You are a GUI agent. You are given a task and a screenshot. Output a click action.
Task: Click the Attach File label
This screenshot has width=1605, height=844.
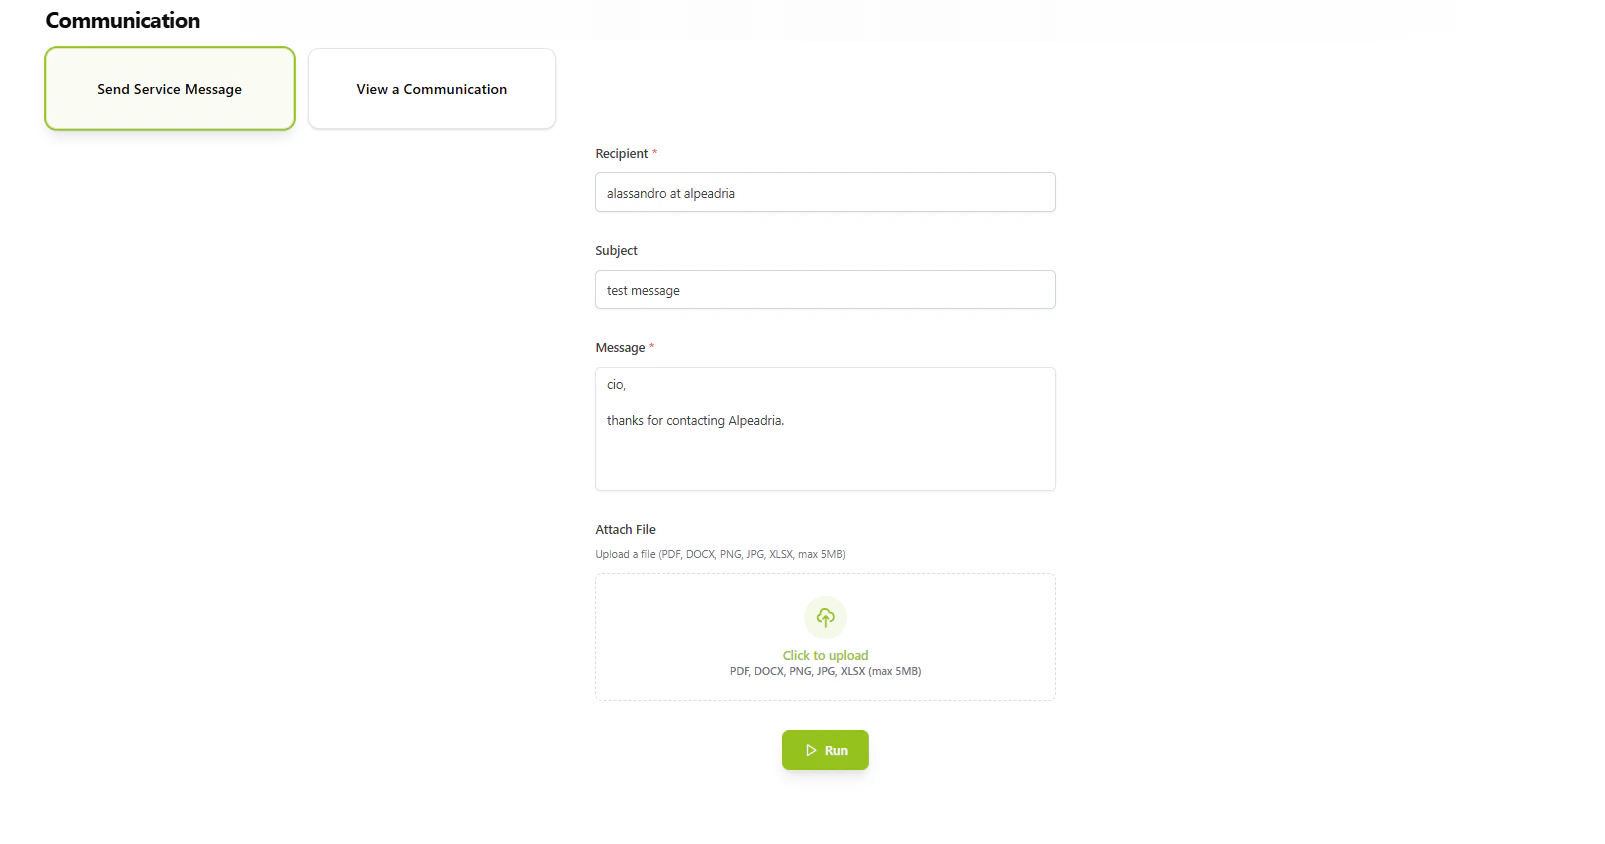625,529
